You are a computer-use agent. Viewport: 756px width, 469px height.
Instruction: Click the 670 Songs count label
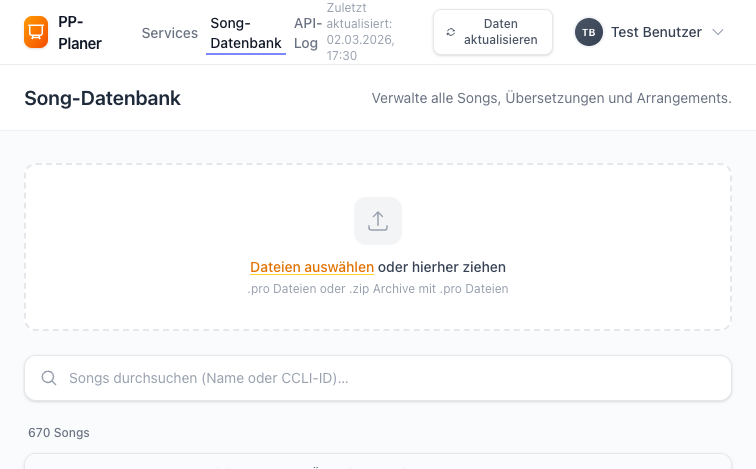coord(59,433)
